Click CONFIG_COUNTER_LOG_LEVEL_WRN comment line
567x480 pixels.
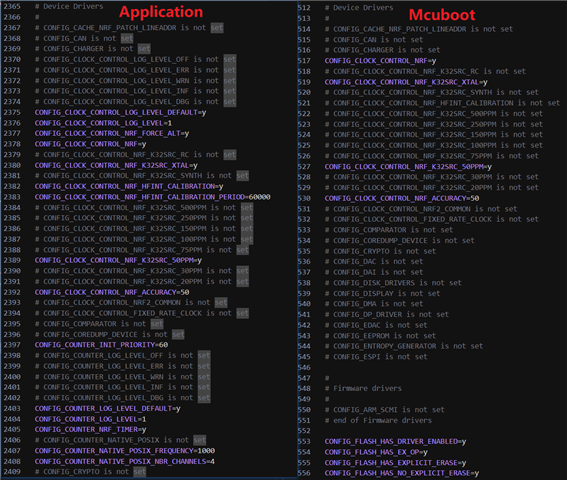[x=123, y=377]
